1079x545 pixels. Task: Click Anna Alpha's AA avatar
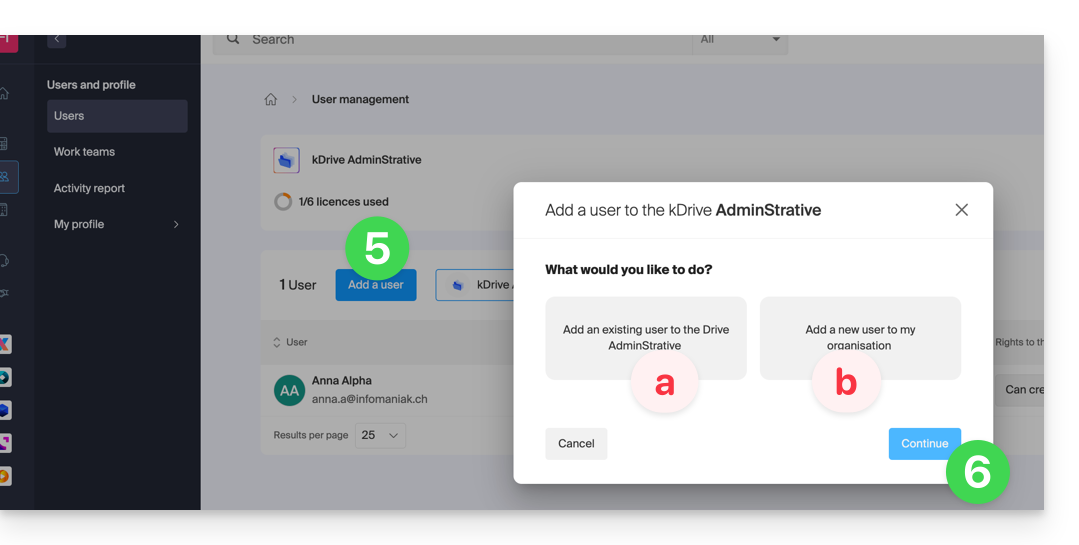[289, 390]
